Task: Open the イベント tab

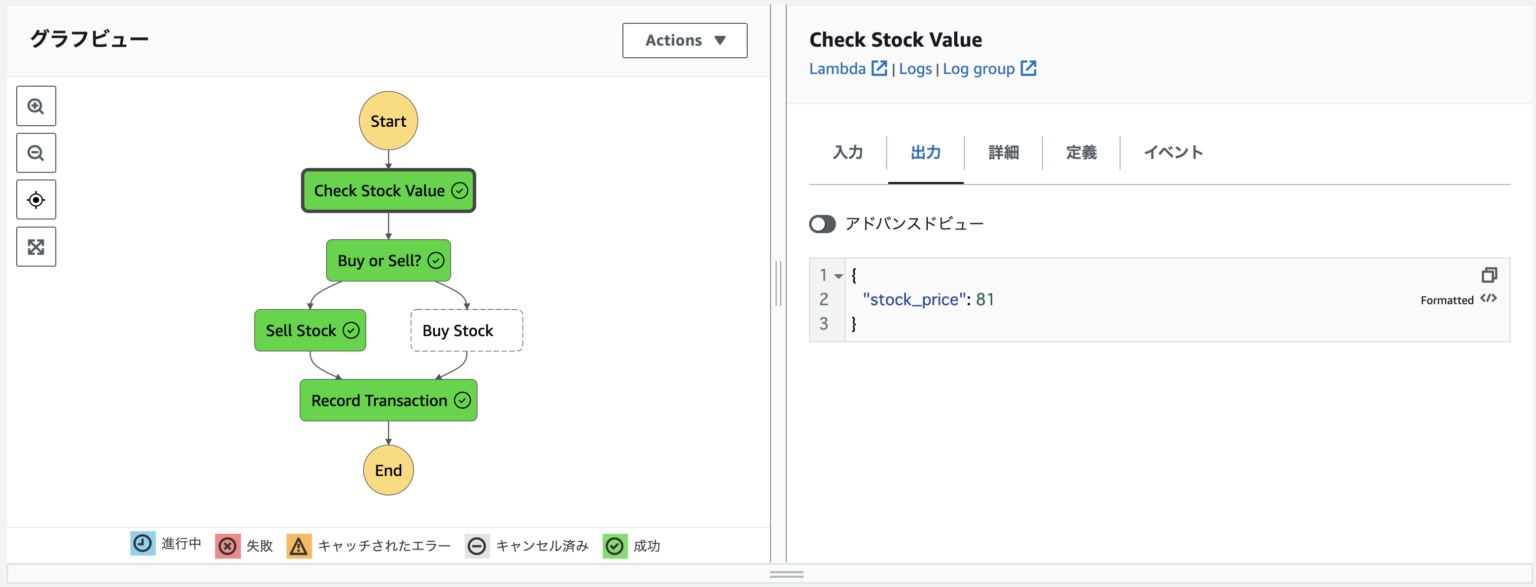Action: [x=1171, y=152]
